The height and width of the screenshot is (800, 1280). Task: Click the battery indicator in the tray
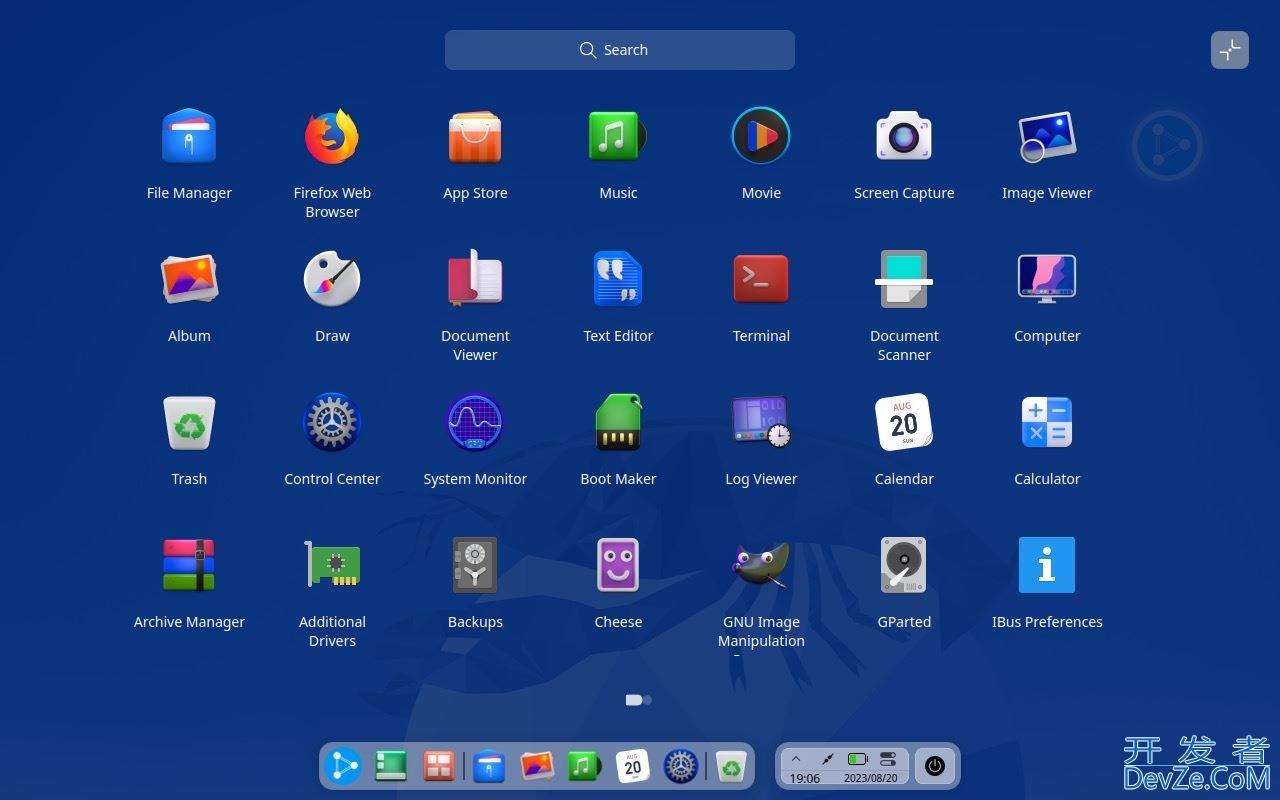pos(857,760)
